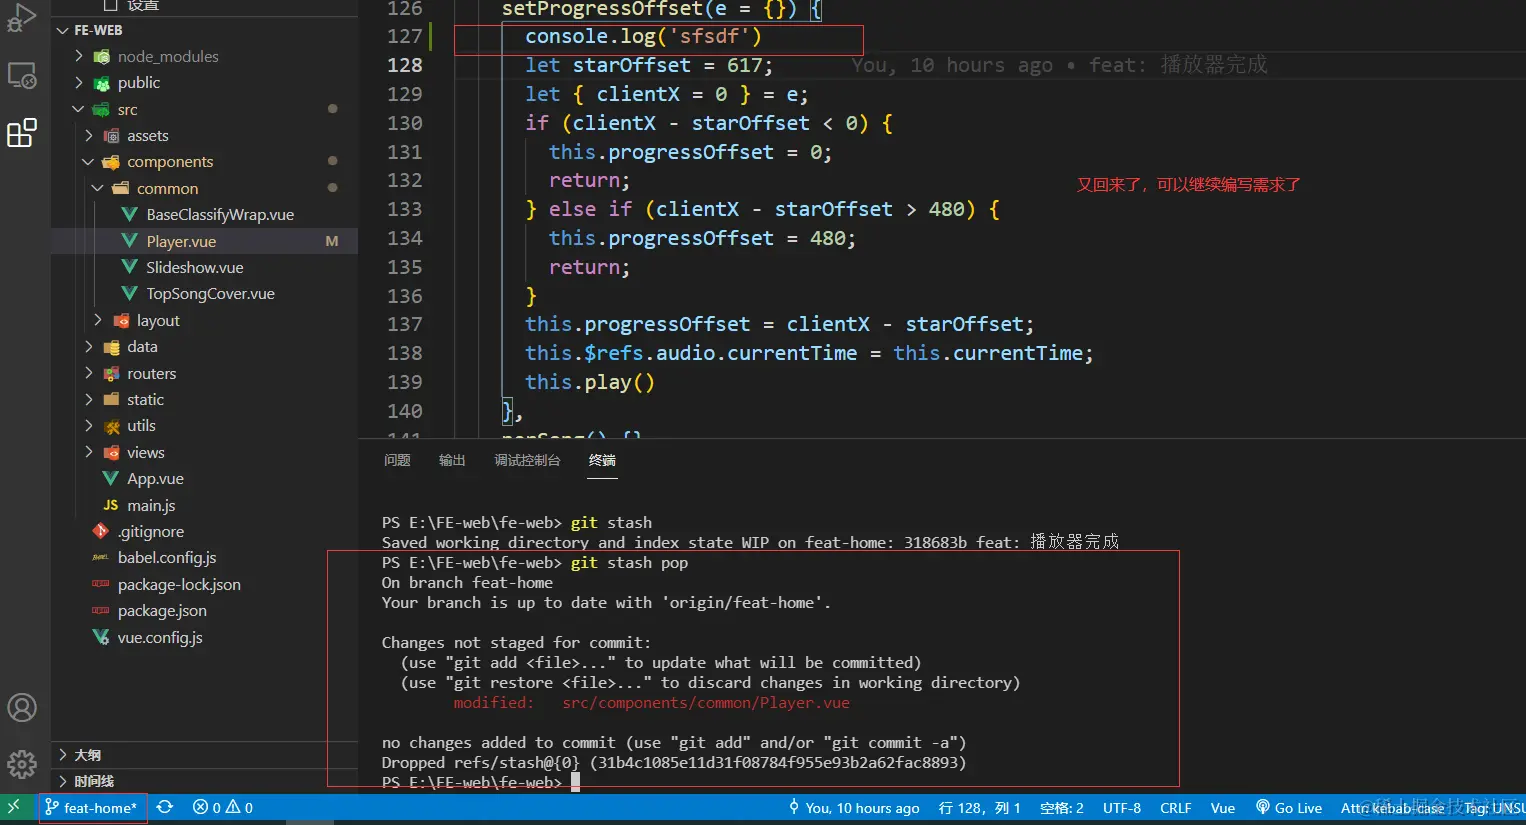Change the Vue language mode
This screenshot has height=825, width=1526.
(x=1223, y=807)
